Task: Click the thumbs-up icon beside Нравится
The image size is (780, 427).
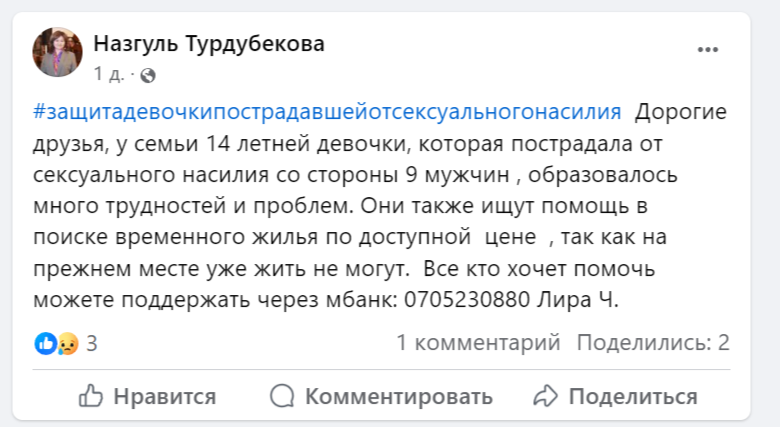Action: tap(90, 396)
